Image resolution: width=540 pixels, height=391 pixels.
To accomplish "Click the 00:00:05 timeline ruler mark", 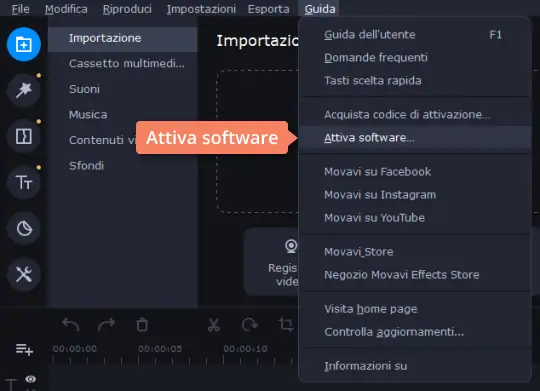I will (160, 349).
